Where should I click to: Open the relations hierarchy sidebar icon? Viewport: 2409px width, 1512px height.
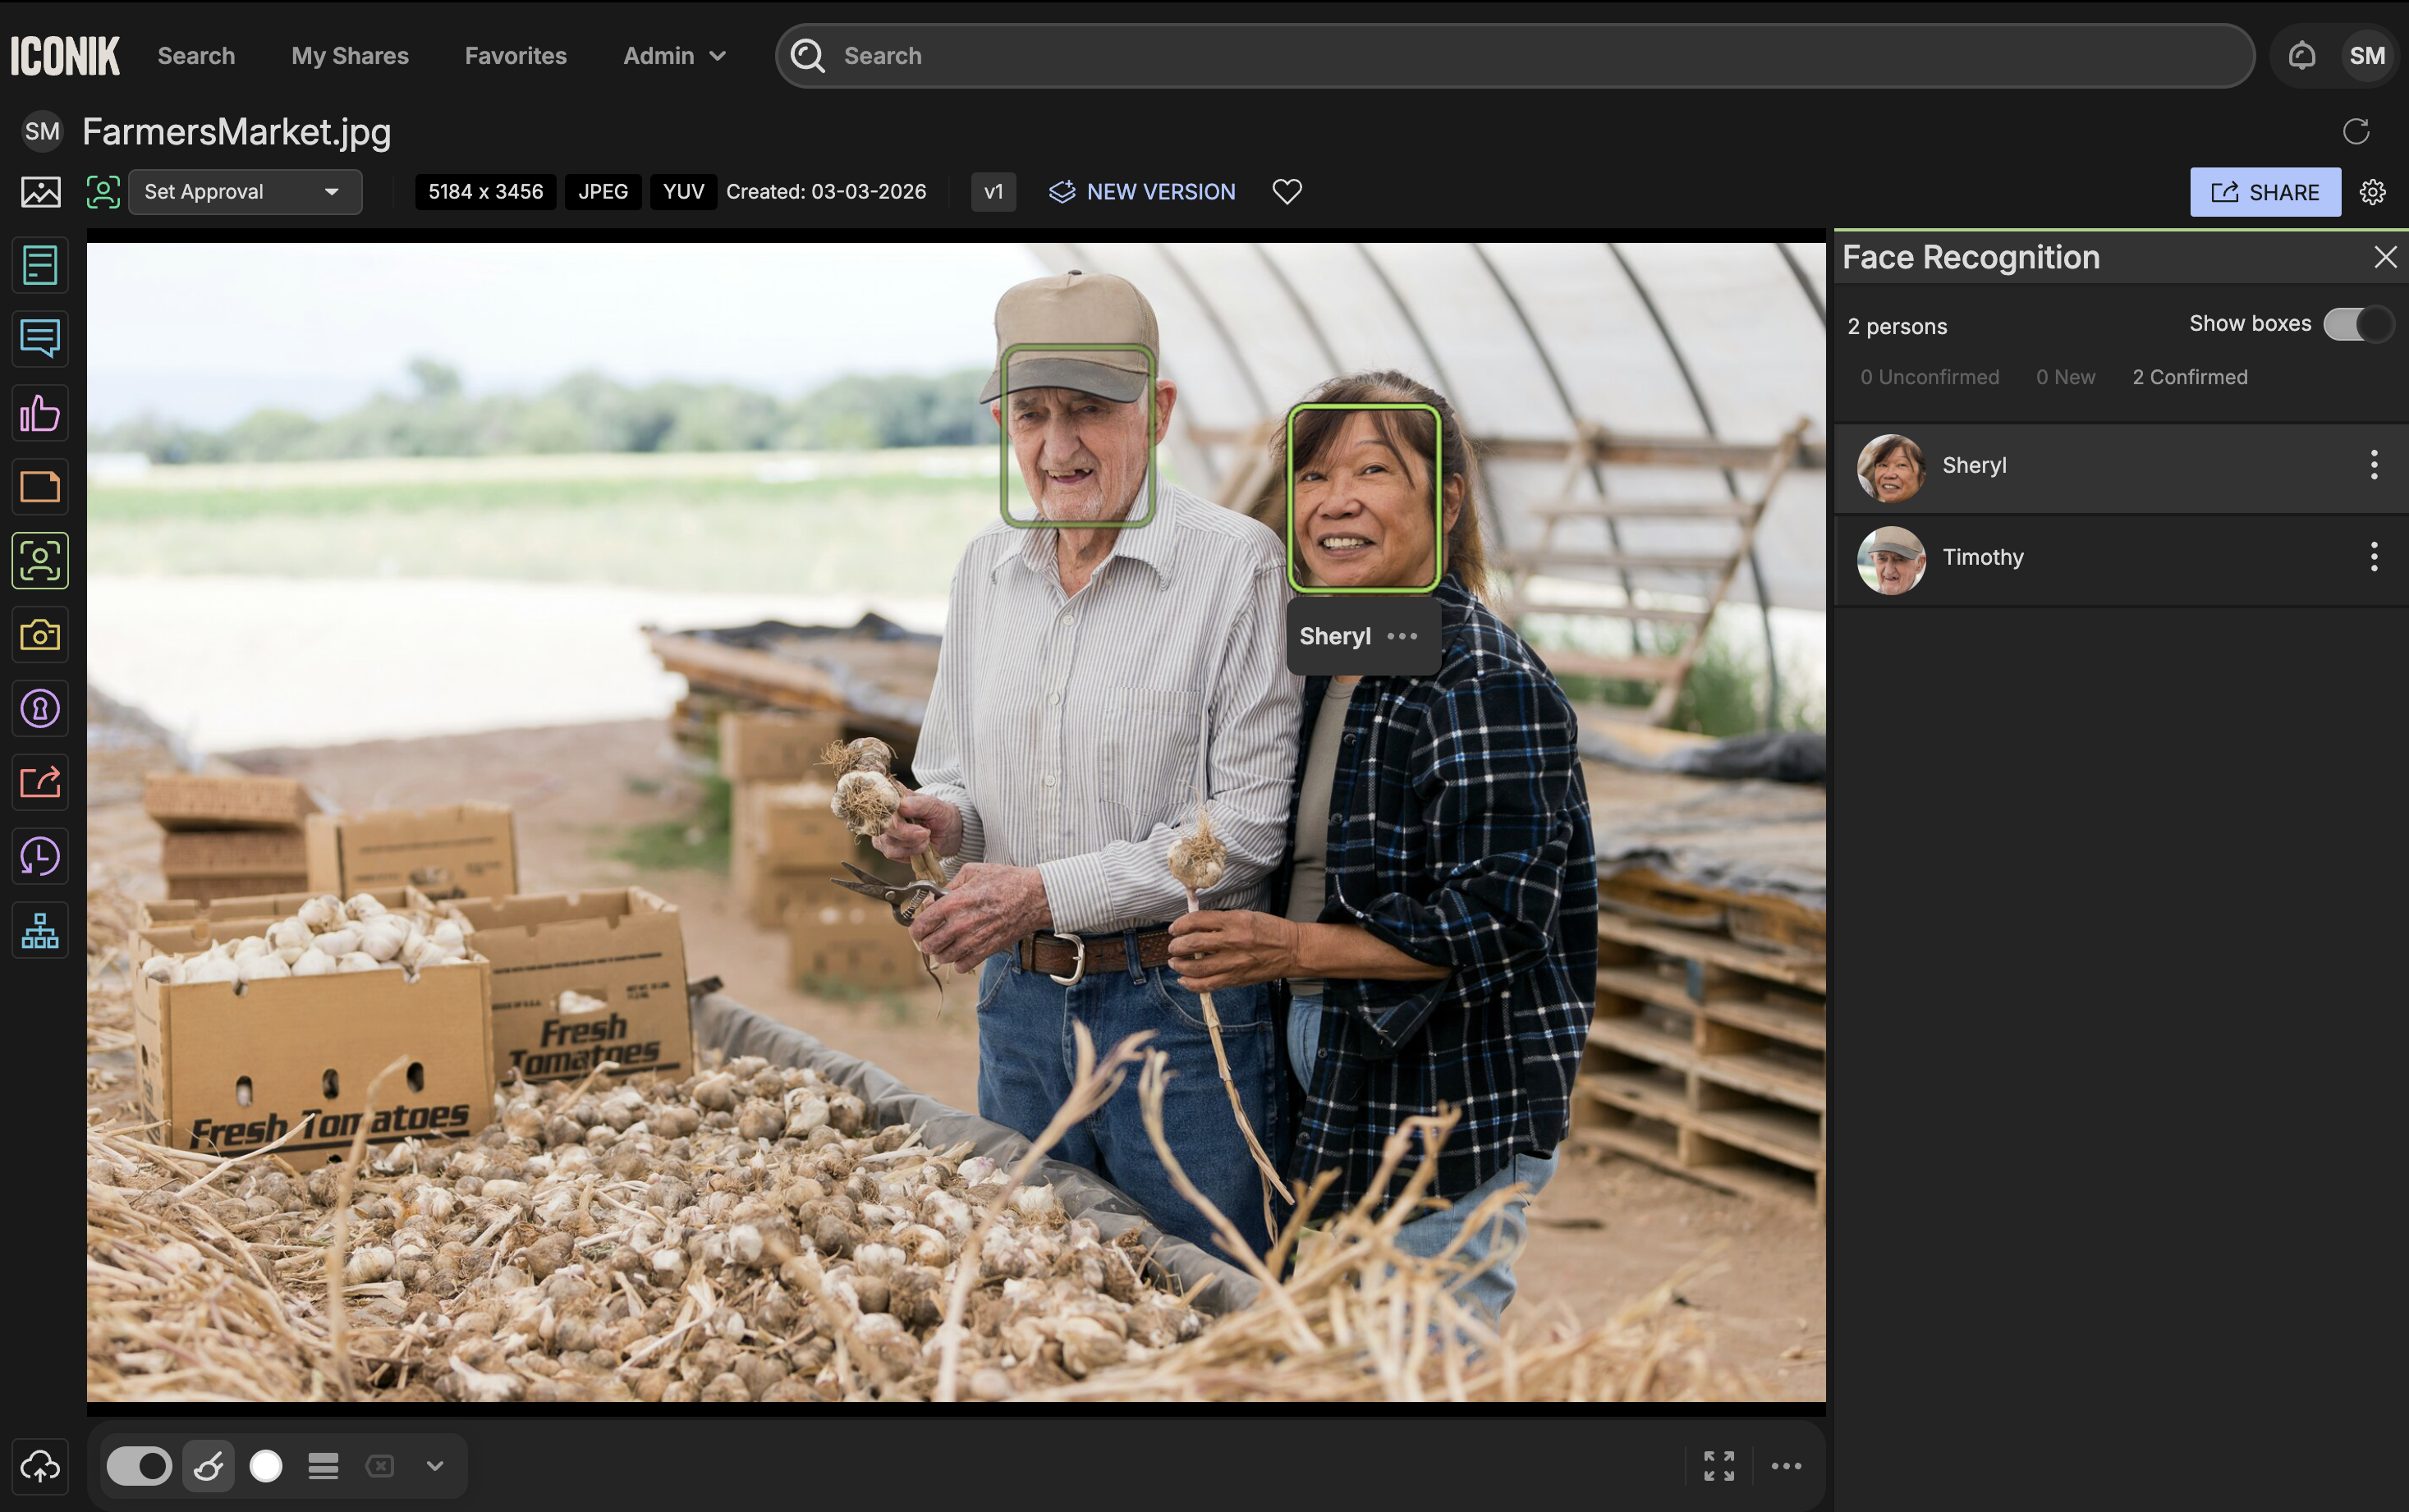tap(40, 930)
